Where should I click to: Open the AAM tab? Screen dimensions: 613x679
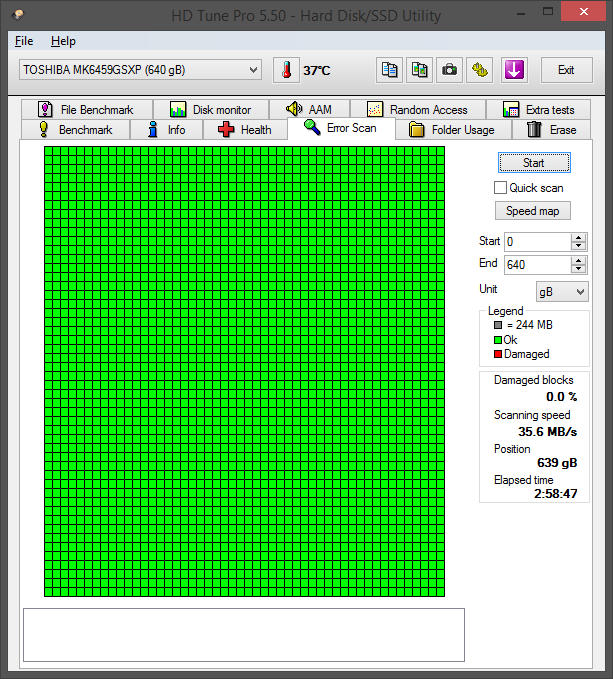[x=309, y=110]
